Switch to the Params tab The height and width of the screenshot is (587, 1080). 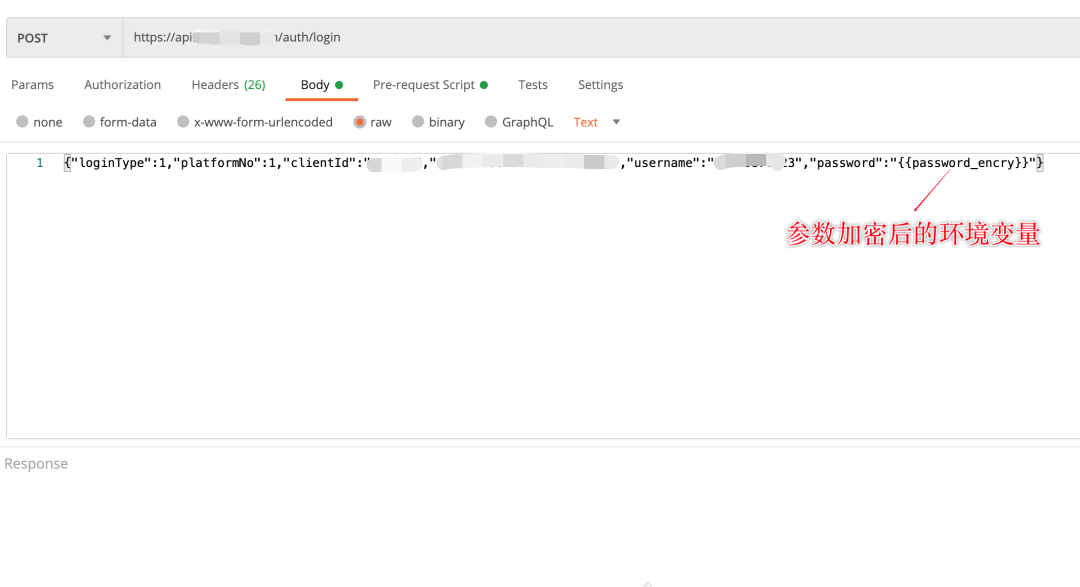32,85
